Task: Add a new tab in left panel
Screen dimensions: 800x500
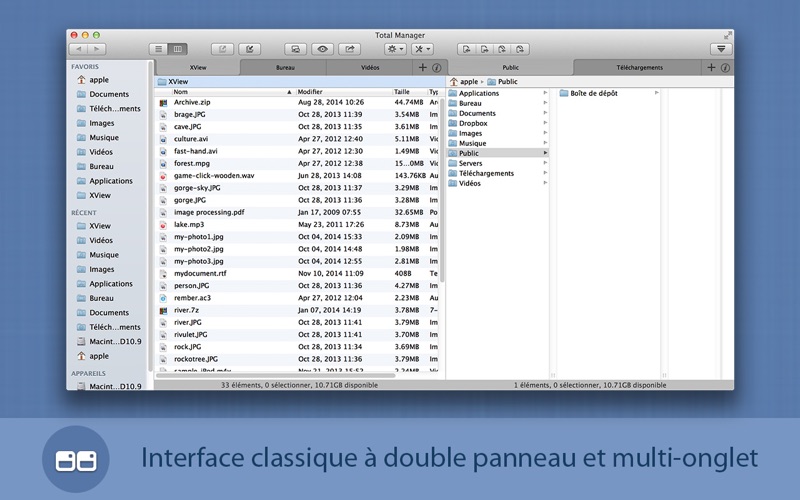Action: [422, 67]
